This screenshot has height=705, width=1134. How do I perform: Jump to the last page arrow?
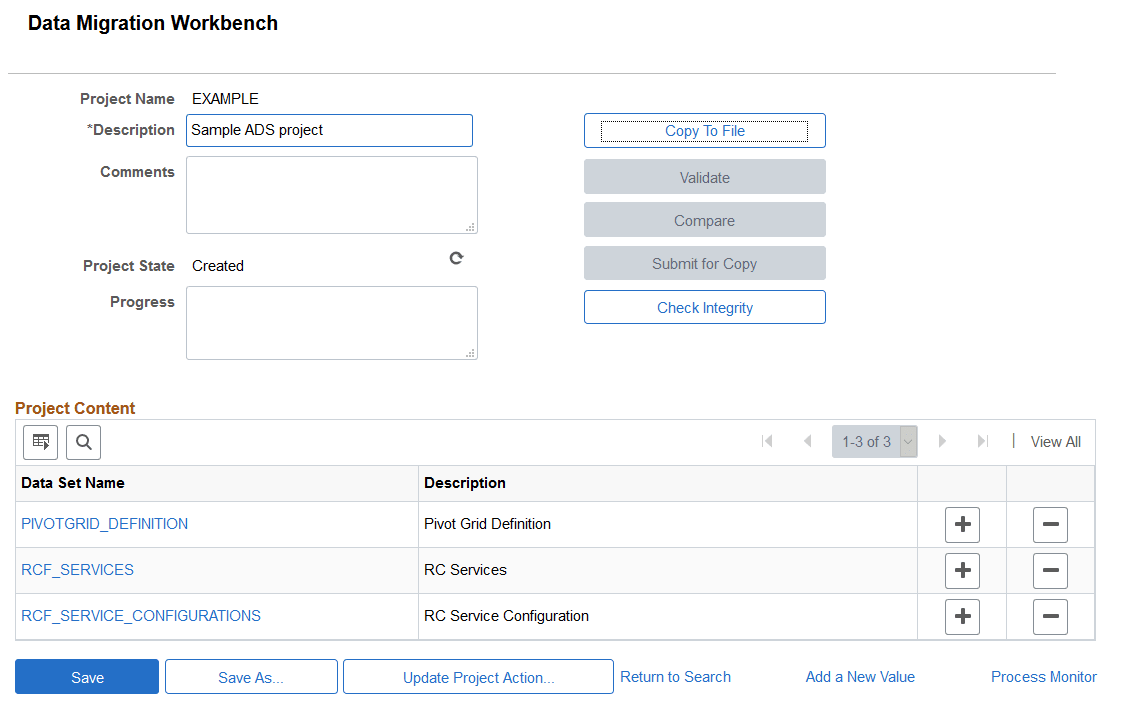982,441
